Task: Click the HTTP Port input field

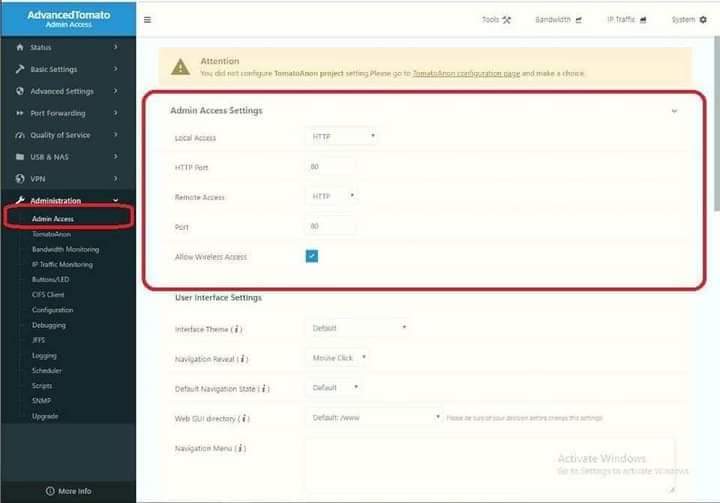Action: [329, 167]
